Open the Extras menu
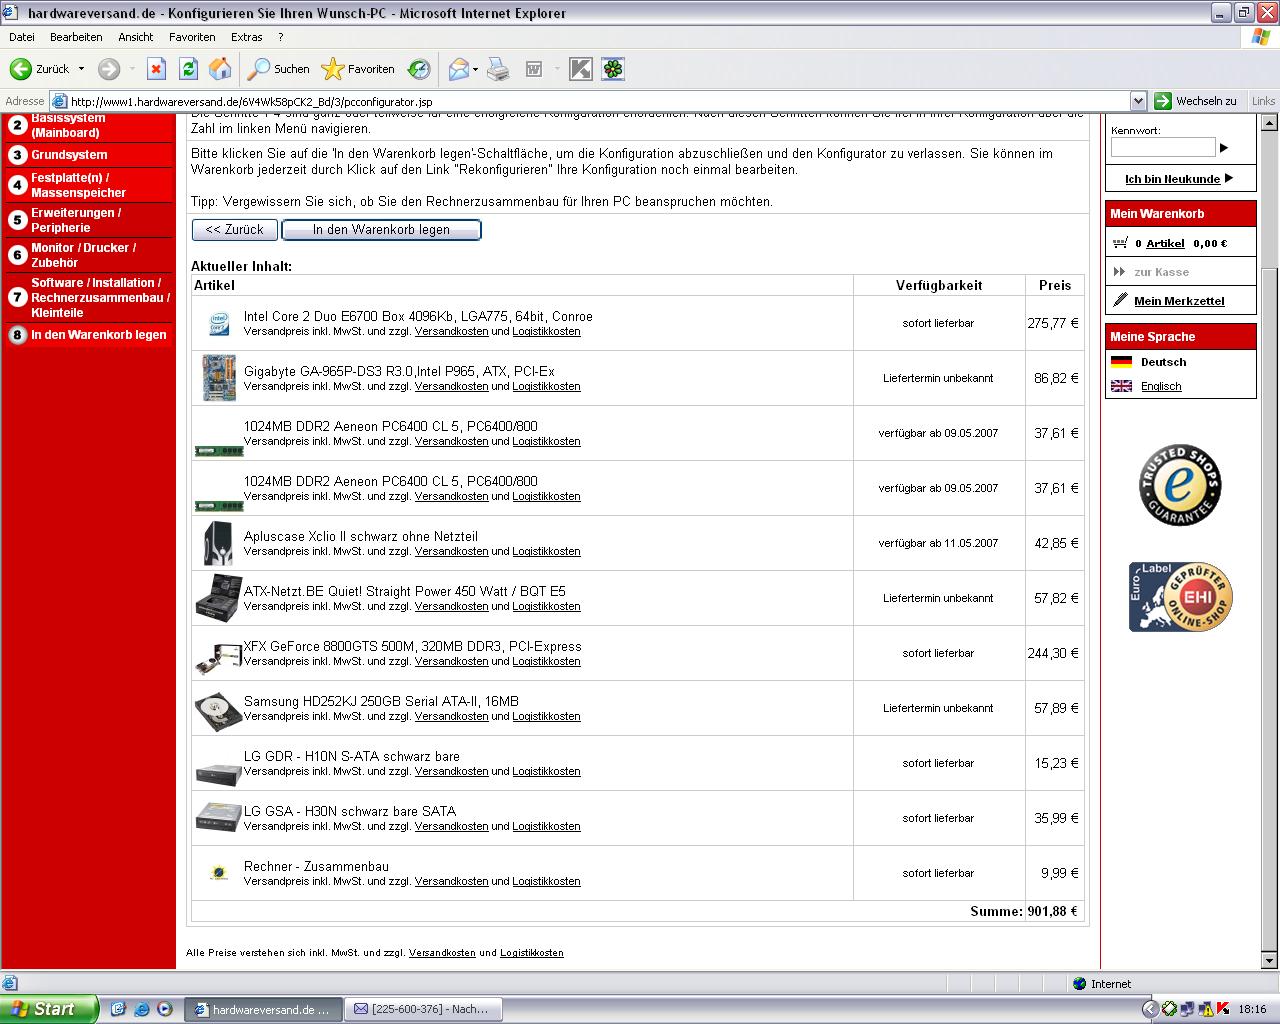The height and width of the screenshot is (1024, 1280). [x=247, y=37]
